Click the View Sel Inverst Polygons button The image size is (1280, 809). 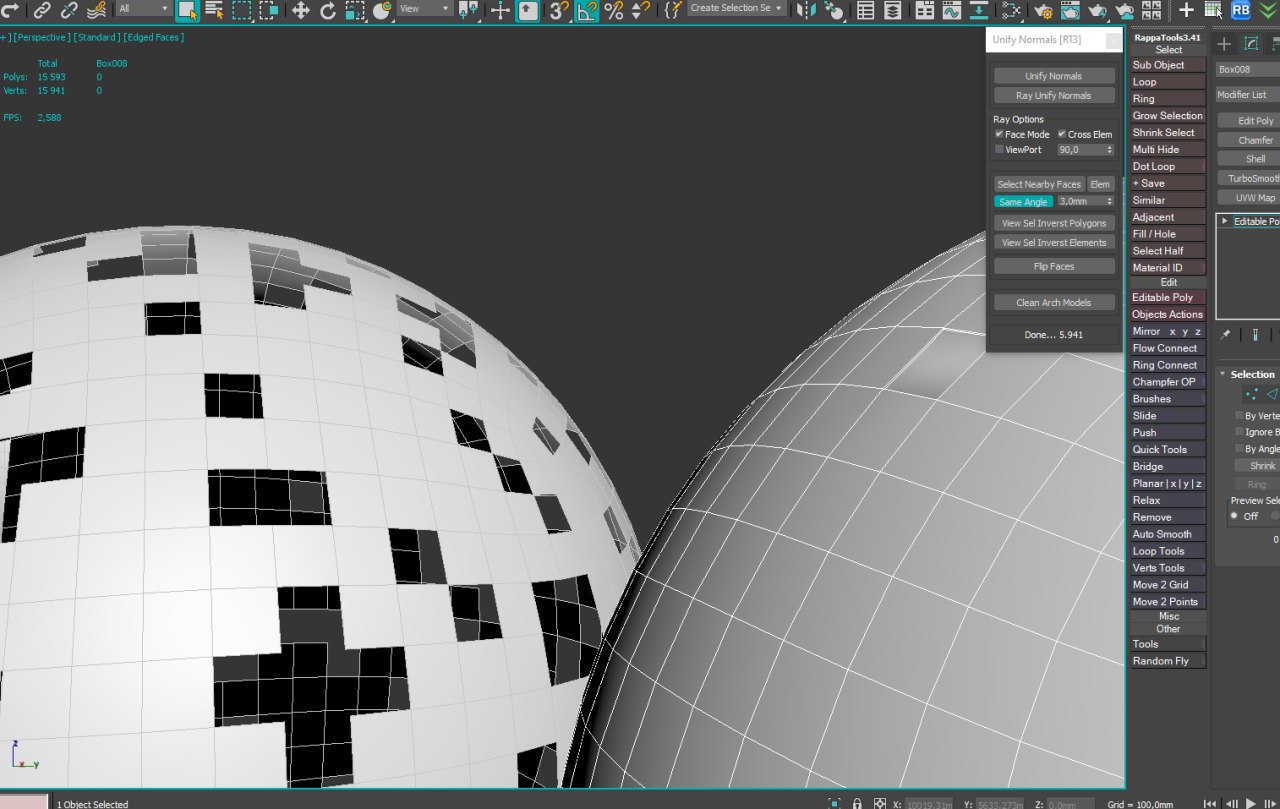[1053, 223]
